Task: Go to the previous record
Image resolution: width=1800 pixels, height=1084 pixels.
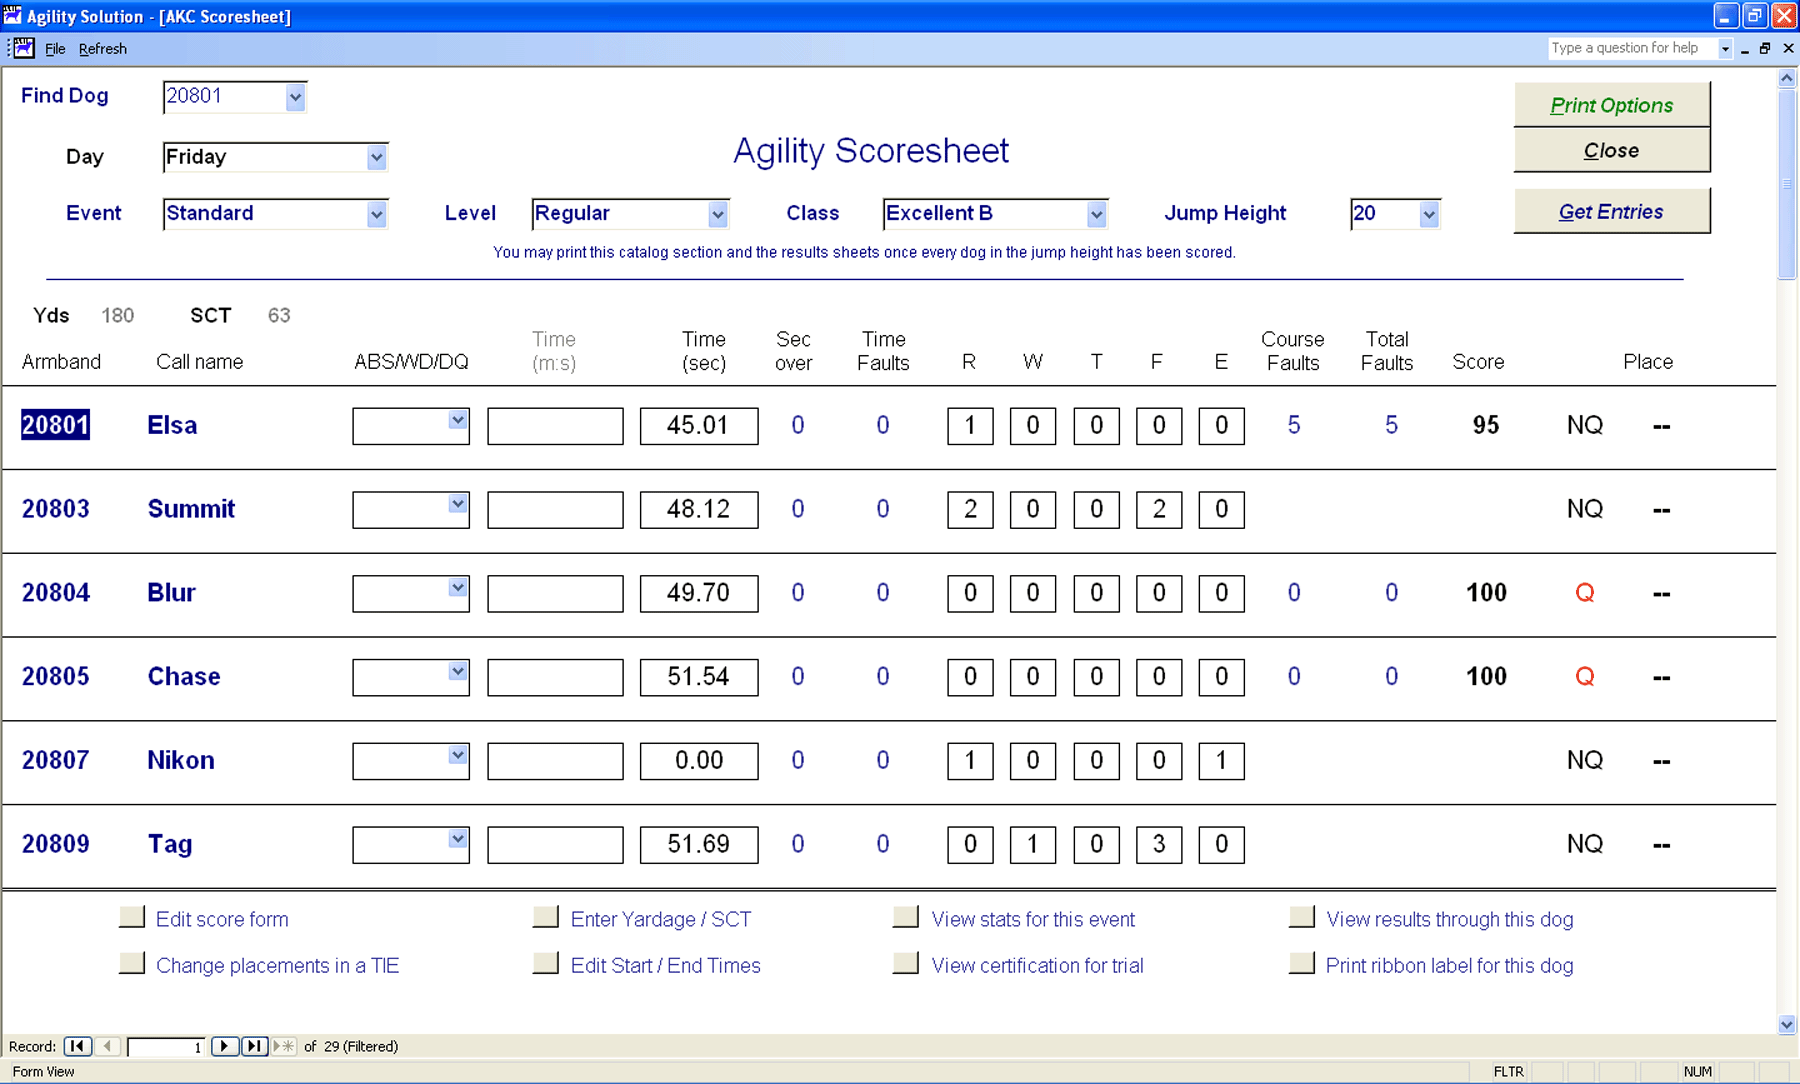Action: 107,1046
